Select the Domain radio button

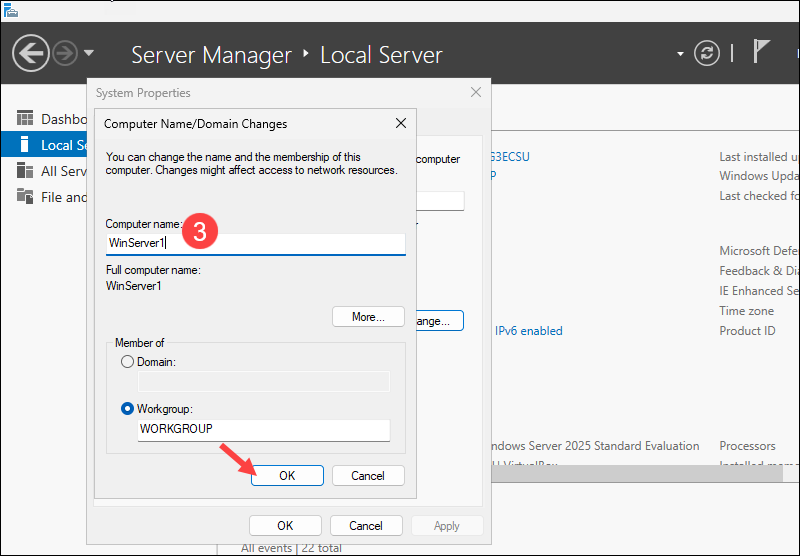coord(127,361)
